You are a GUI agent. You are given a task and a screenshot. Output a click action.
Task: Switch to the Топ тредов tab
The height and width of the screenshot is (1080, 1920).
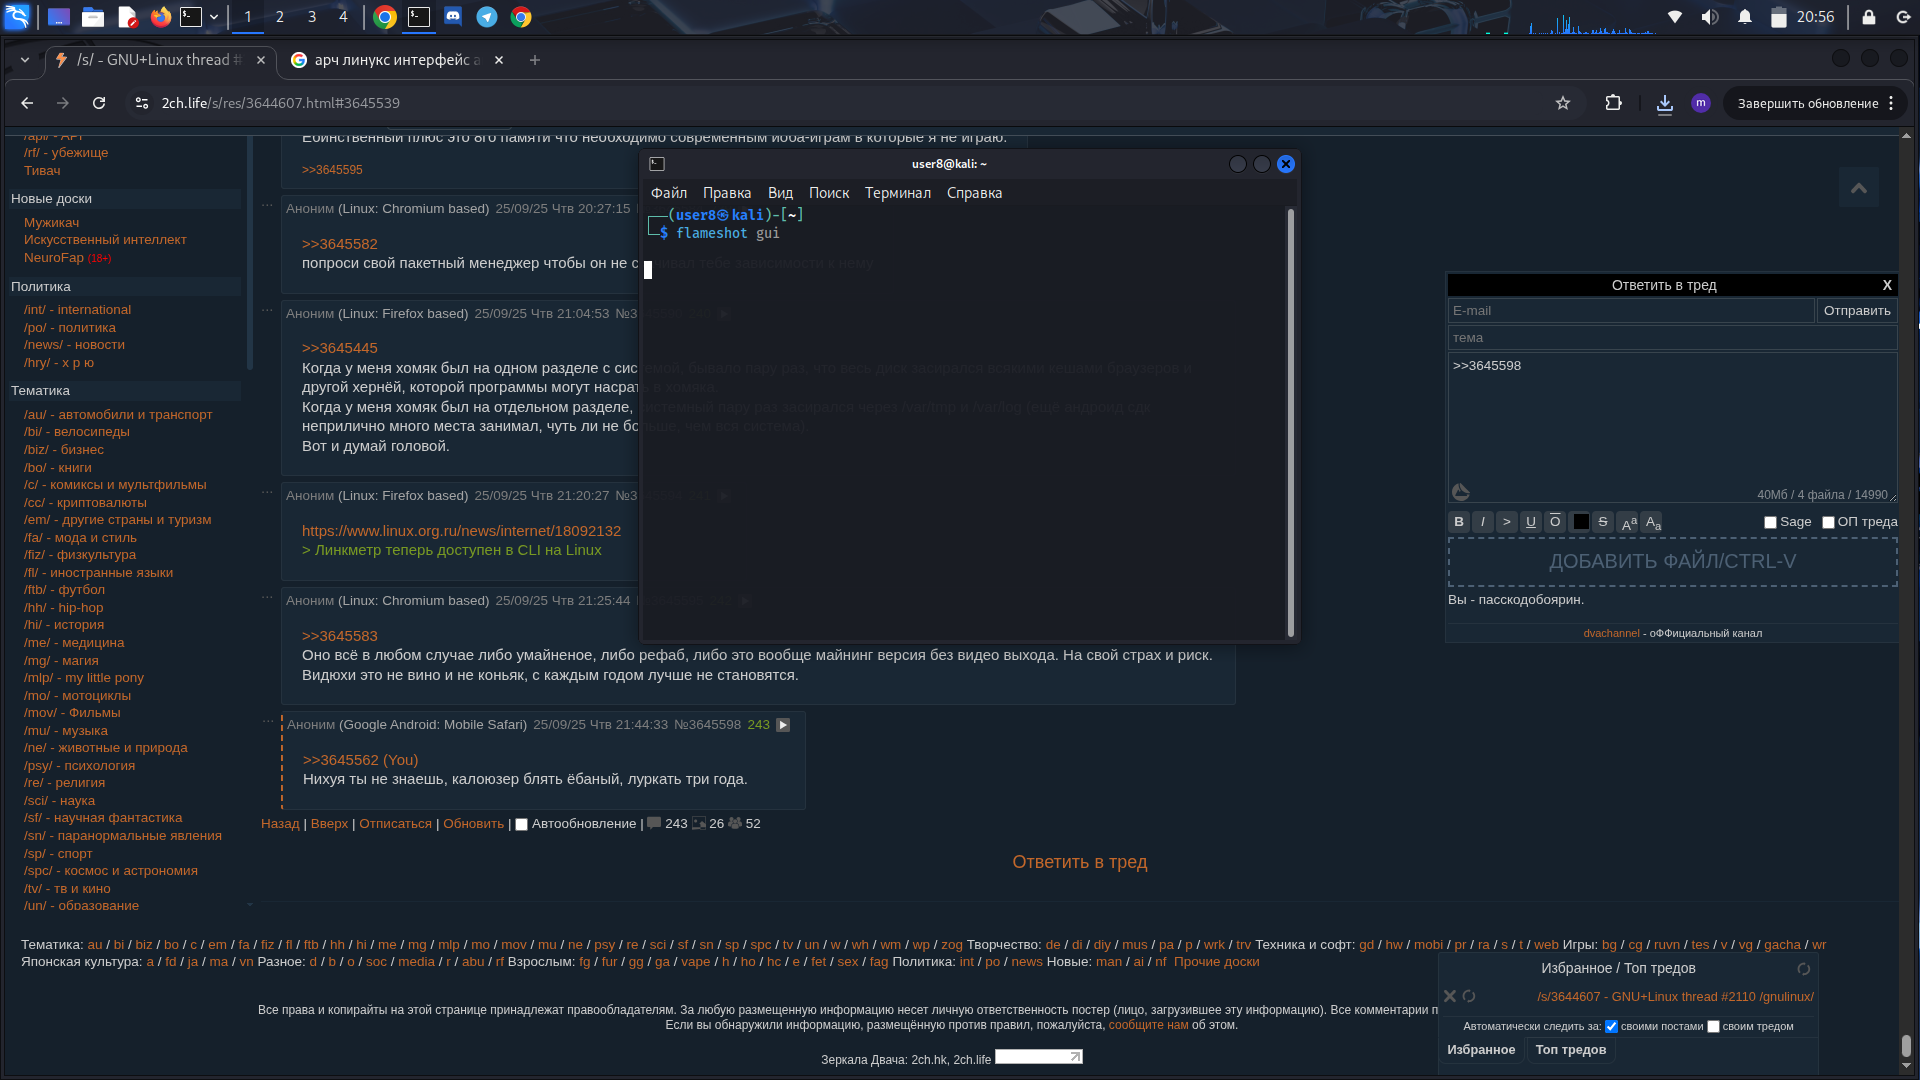coord(1570,1049)
